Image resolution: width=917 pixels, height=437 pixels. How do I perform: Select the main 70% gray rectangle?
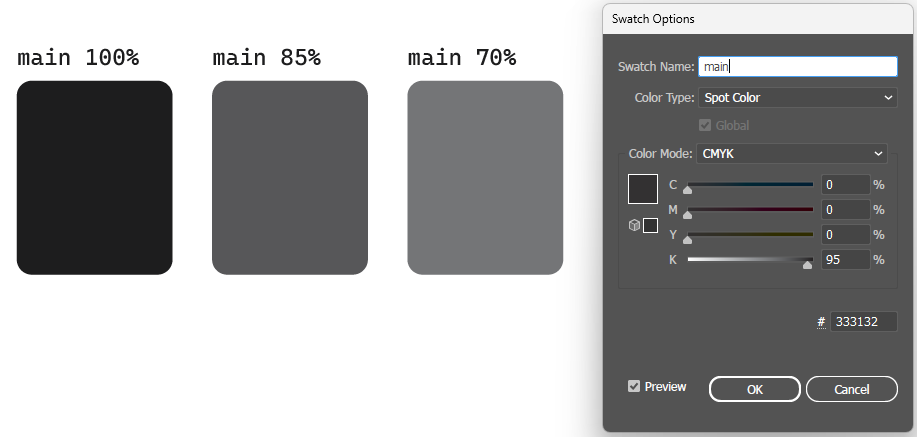[x=485, y=178]
